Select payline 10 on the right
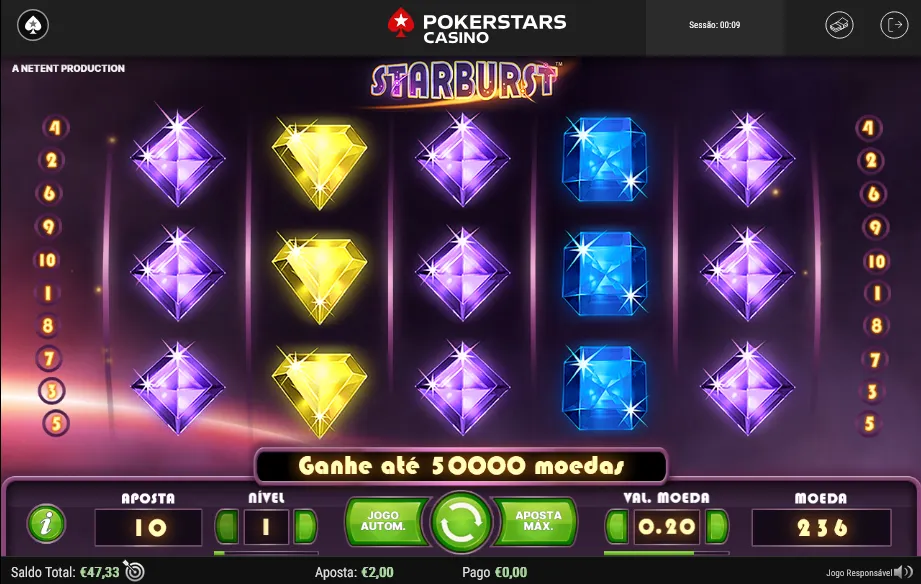 tap(876, 261)
